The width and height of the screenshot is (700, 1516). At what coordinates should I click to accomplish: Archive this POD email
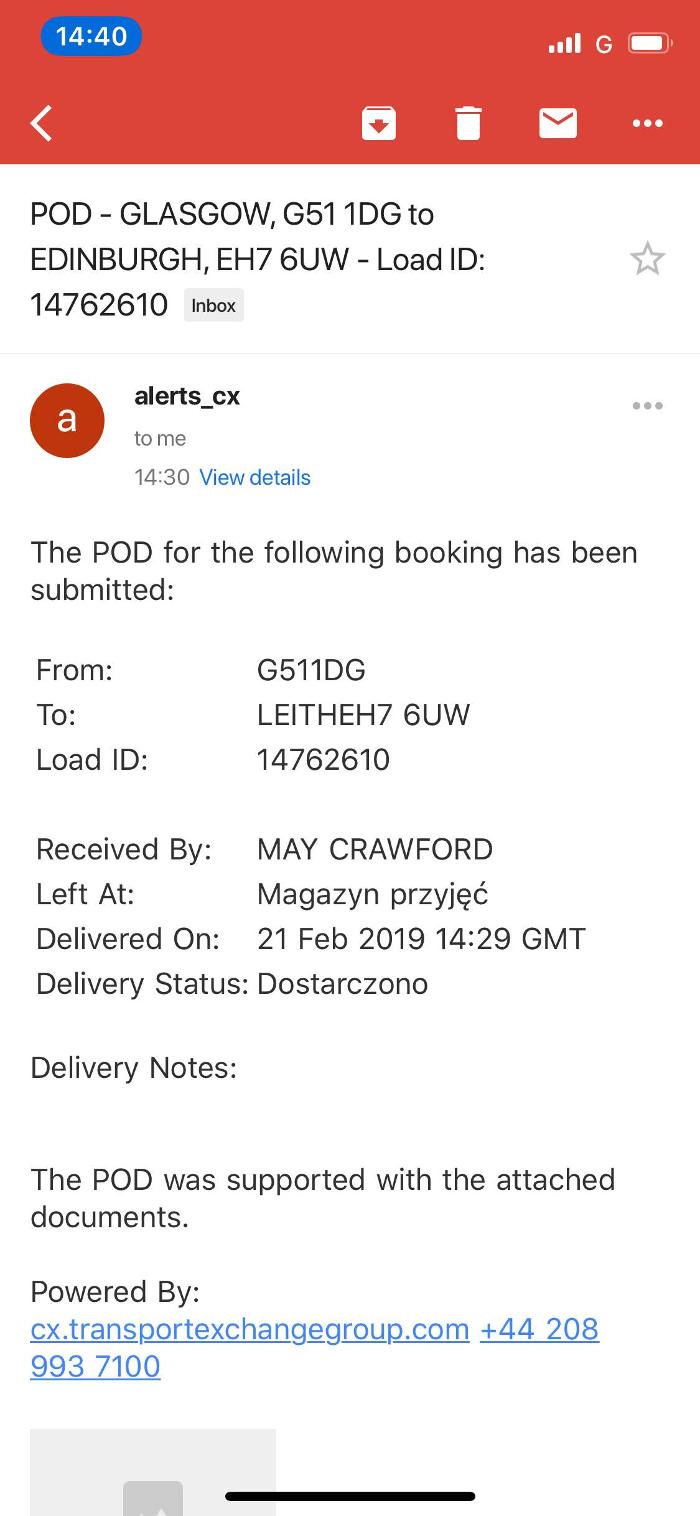coord(378,123)
